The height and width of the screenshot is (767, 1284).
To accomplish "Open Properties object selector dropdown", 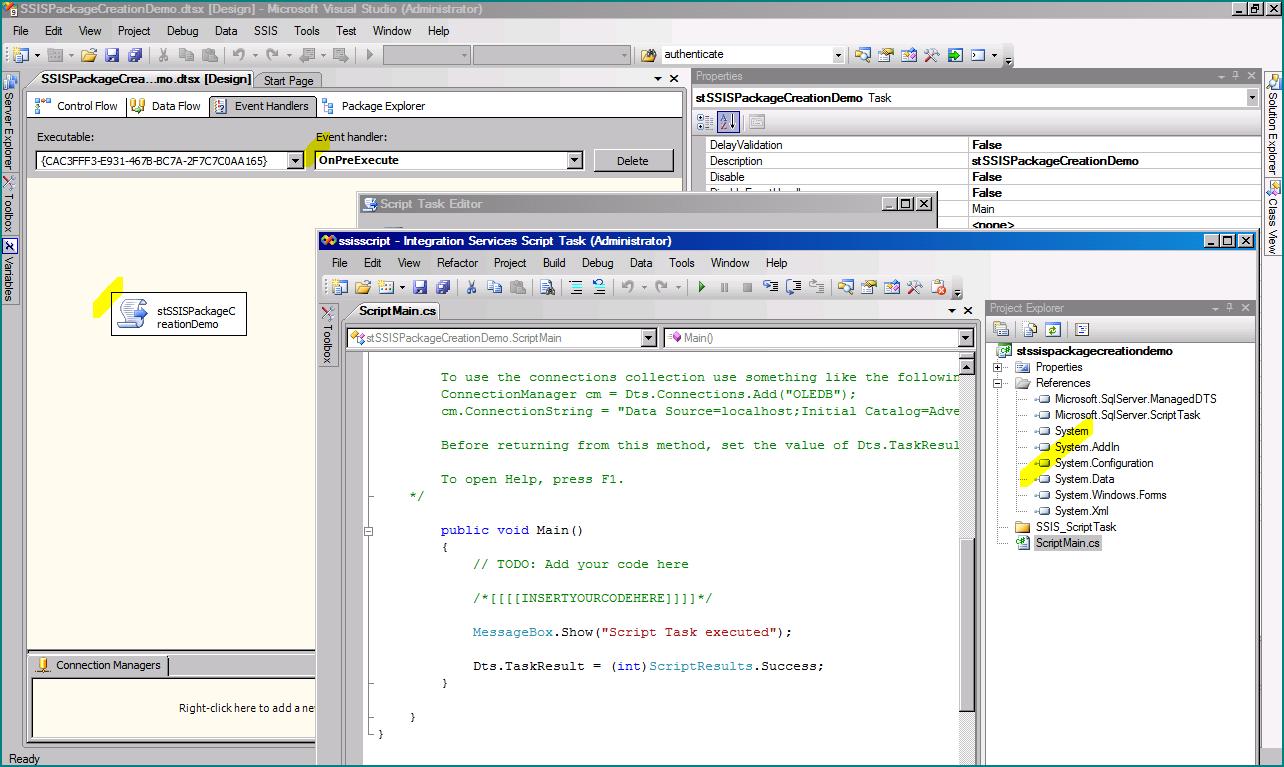I will 1252,97.
